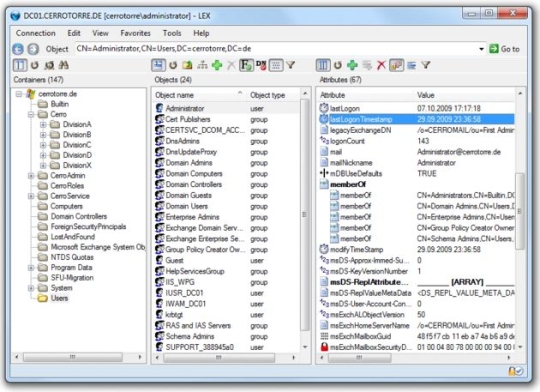540x392 pixels.
Task: Toggle the containers panel layout icon
Action: [20, 65]
